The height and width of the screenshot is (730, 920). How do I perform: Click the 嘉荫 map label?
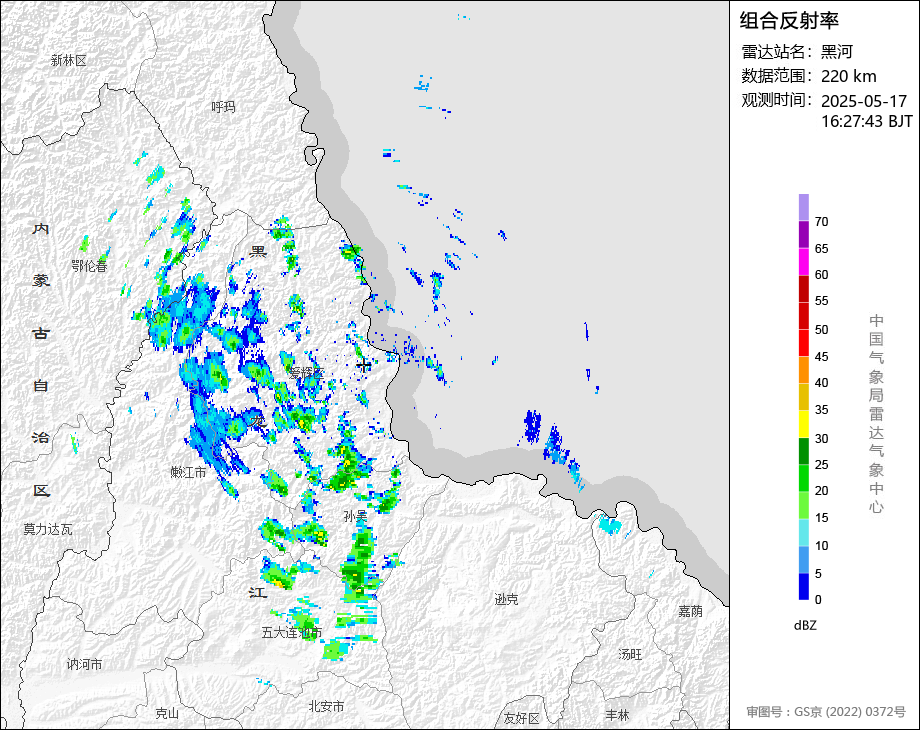pos(691,611)
